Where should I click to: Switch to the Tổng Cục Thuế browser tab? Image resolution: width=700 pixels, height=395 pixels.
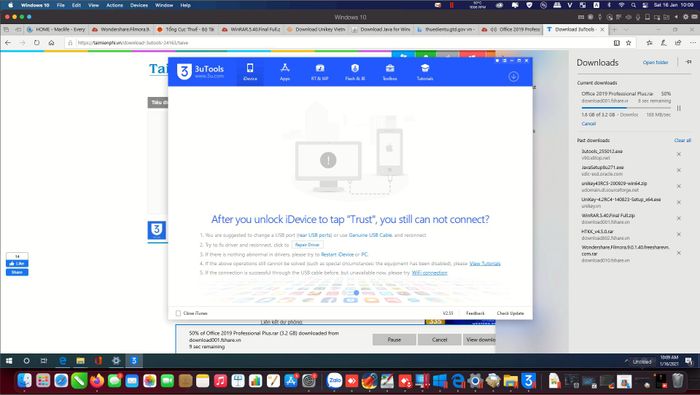point(186,29)
